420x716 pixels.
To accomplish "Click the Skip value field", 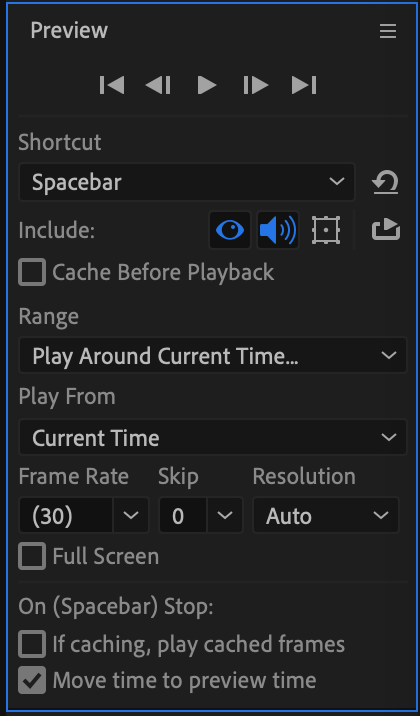I will 183,516.
